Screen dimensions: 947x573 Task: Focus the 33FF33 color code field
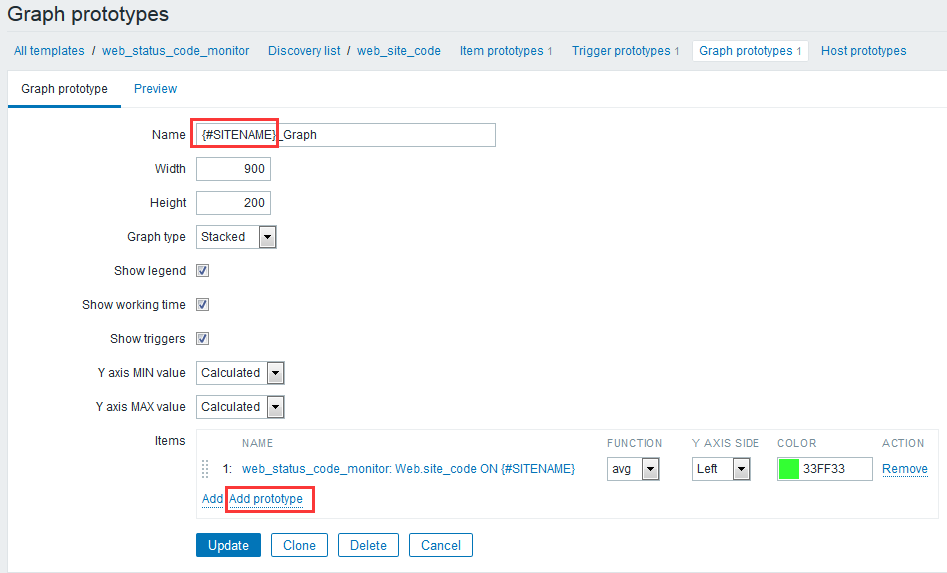point(836,469)
